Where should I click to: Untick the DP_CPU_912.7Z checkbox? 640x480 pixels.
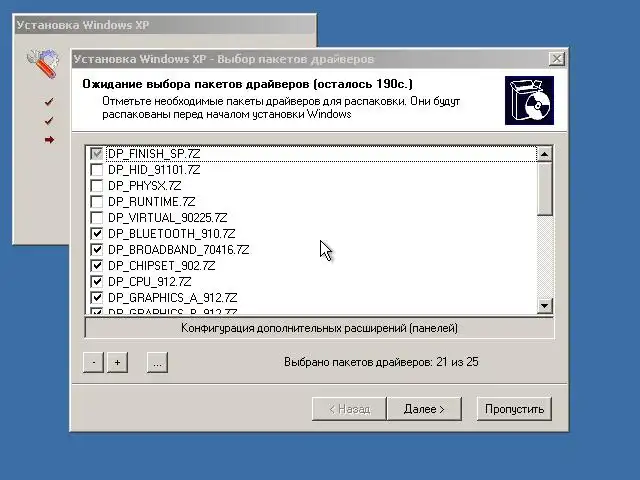97,282
